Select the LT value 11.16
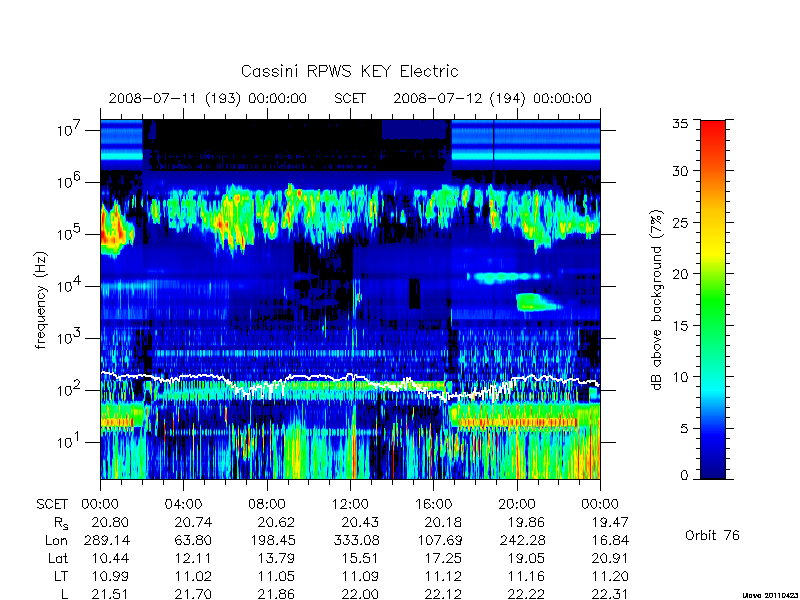 (526, 577)
